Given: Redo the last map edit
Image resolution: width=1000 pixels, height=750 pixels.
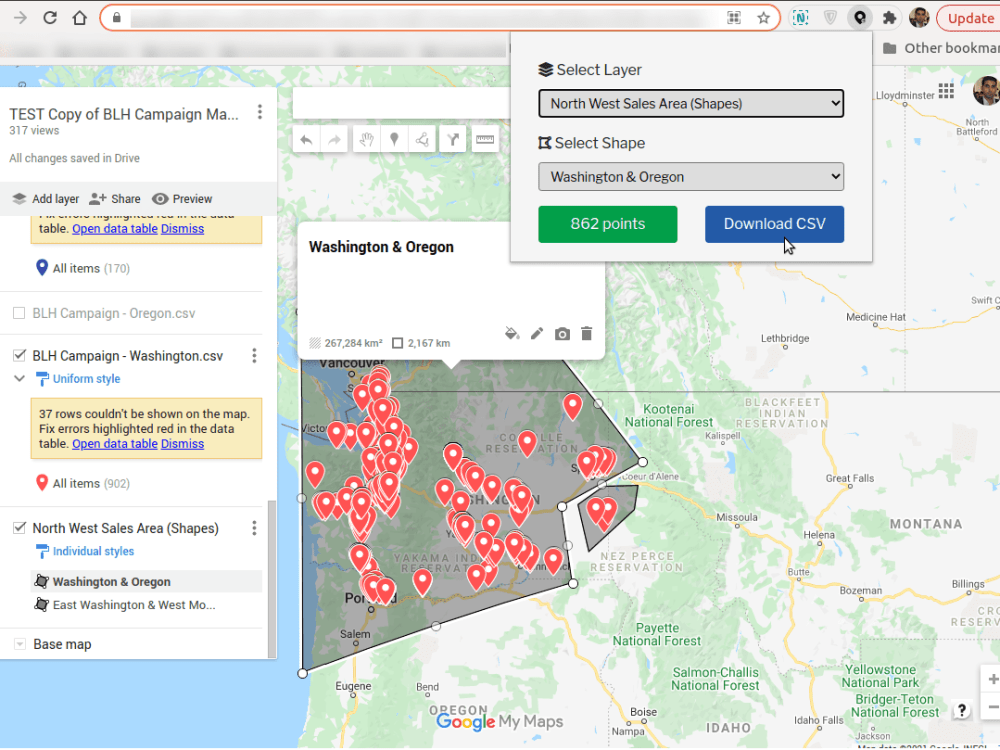Looking at the screenshot, I should click(334, 140).
